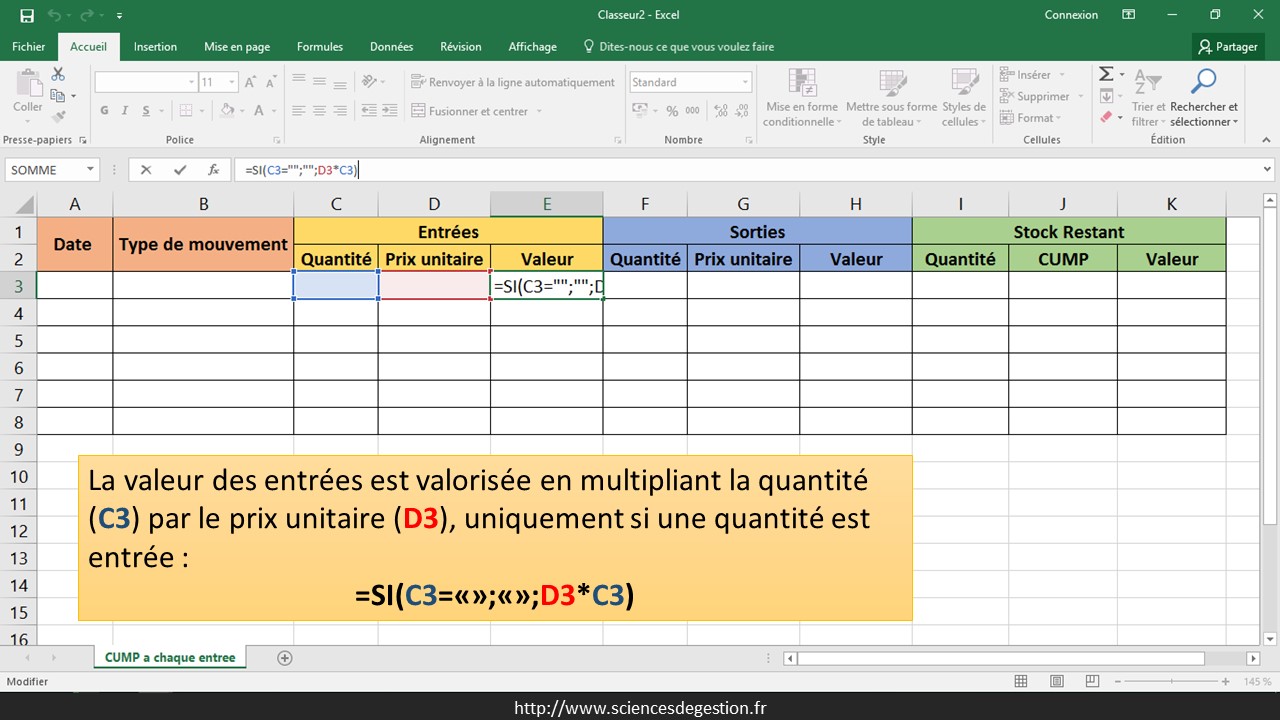The height and width of the screenshot is (720, 1280).
Task: Click the Partager button
Action: (x=1229, y=47)
